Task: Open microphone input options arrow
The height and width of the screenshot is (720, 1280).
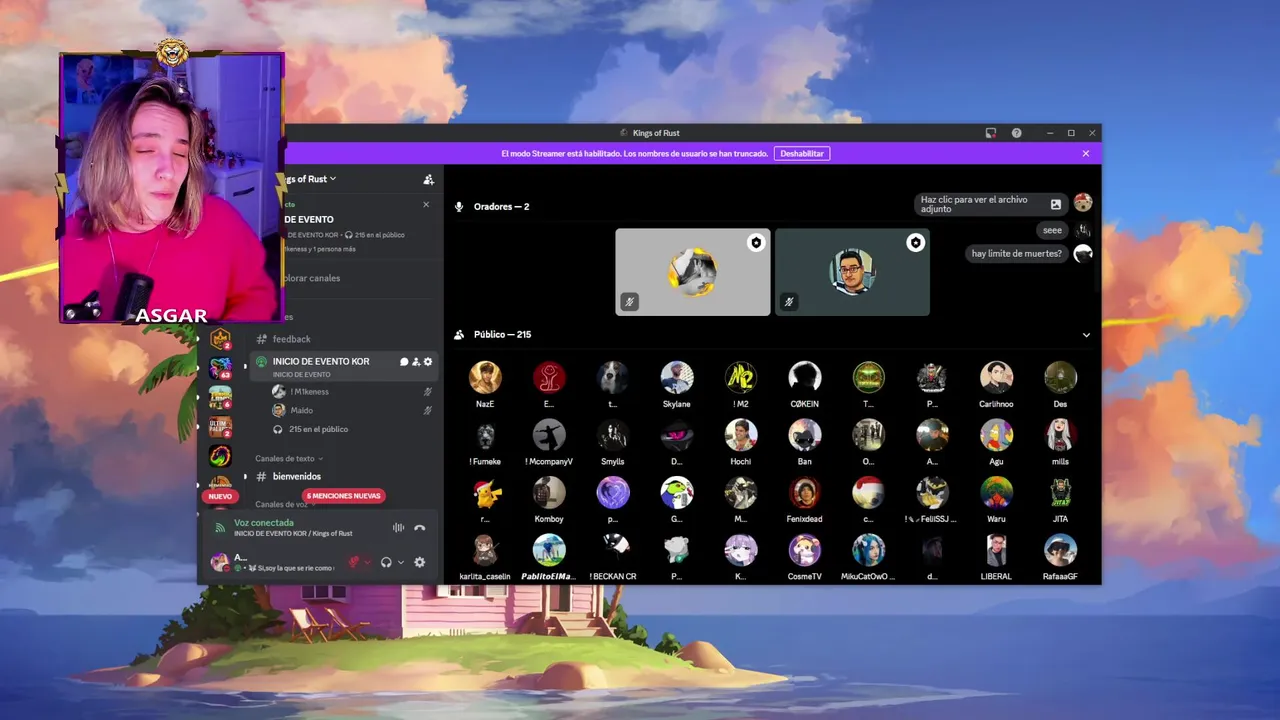Action: [366, 562]
